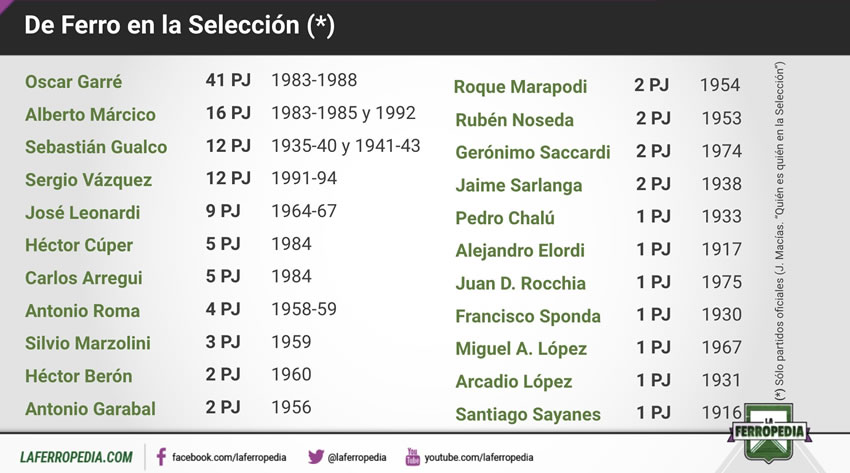Click the years 1983-1985 y 1992
Screen dimensions: 850x473
click(x=344, y=113)
